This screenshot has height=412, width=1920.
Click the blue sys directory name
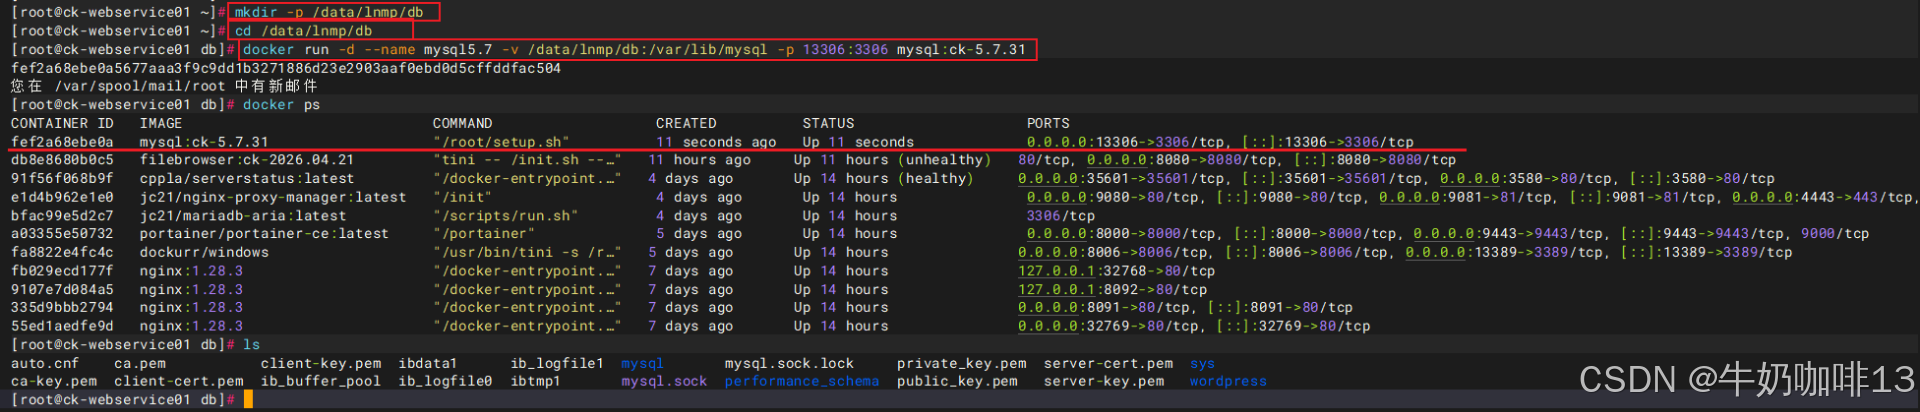tap(1202, 363)
